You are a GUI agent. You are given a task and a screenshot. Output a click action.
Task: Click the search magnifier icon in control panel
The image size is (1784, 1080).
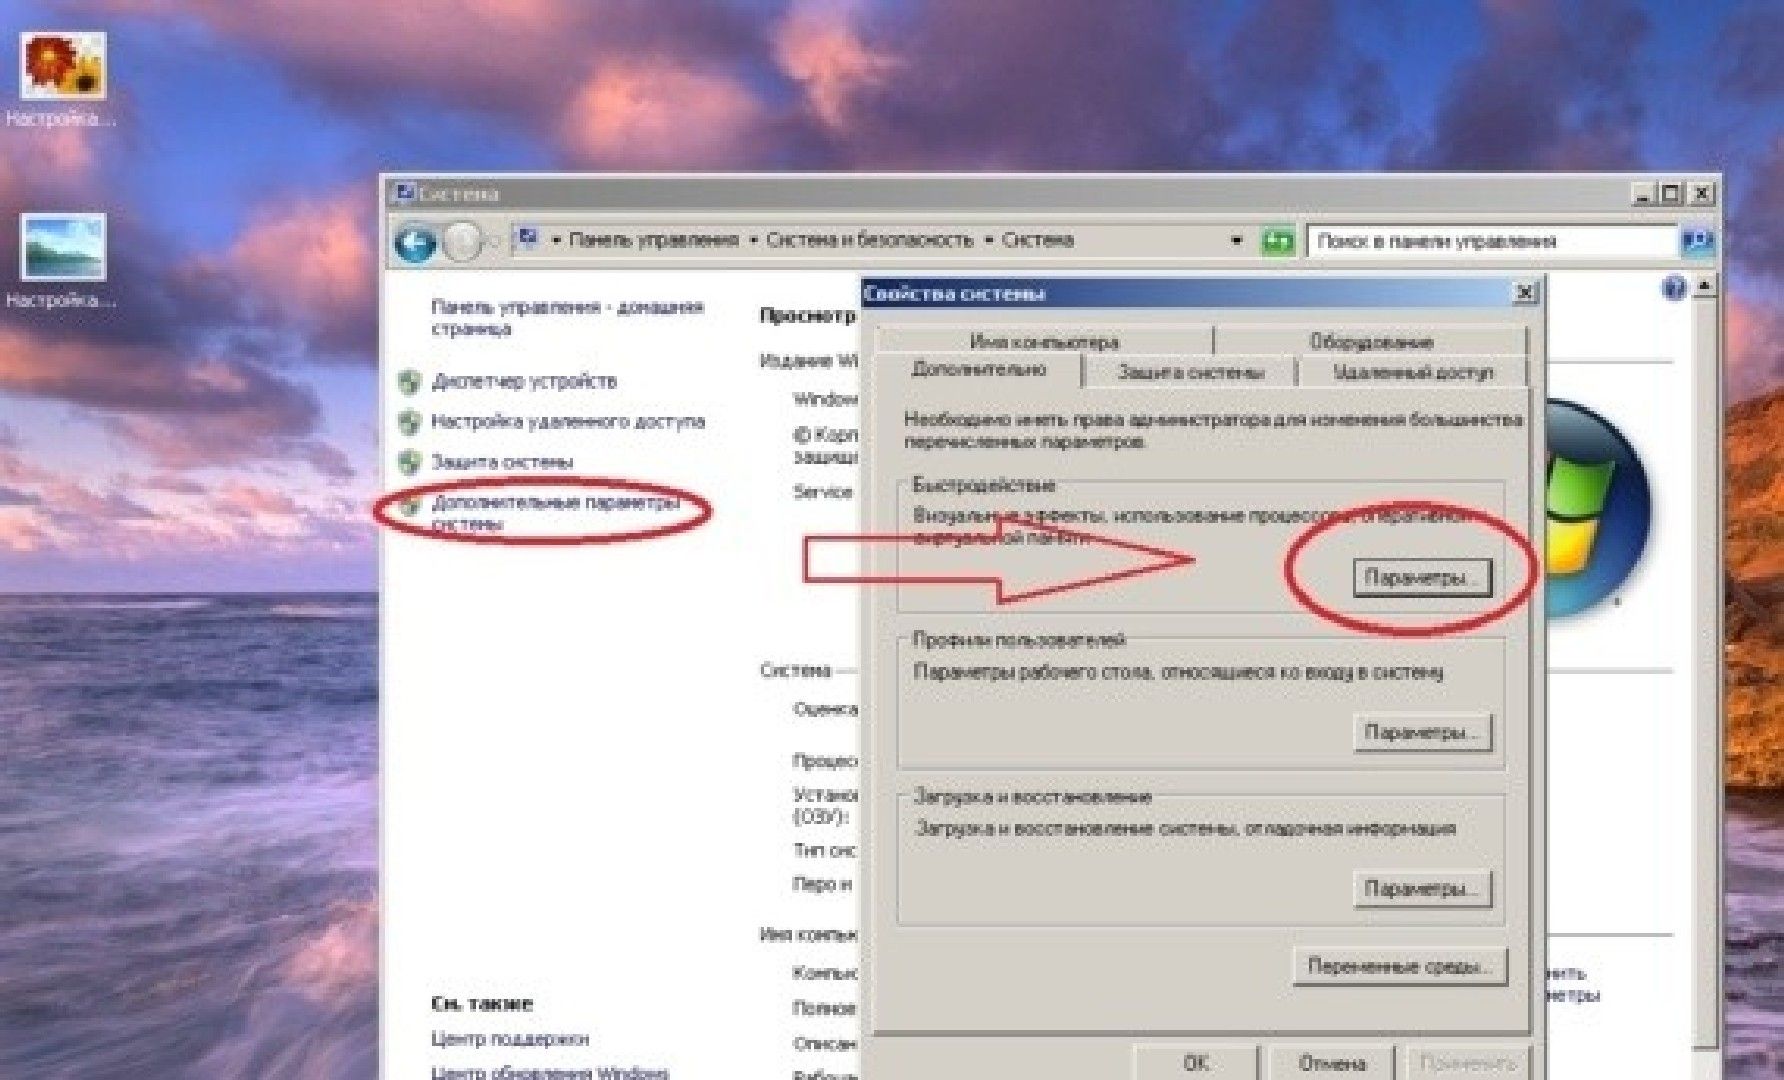[1698, 241]
